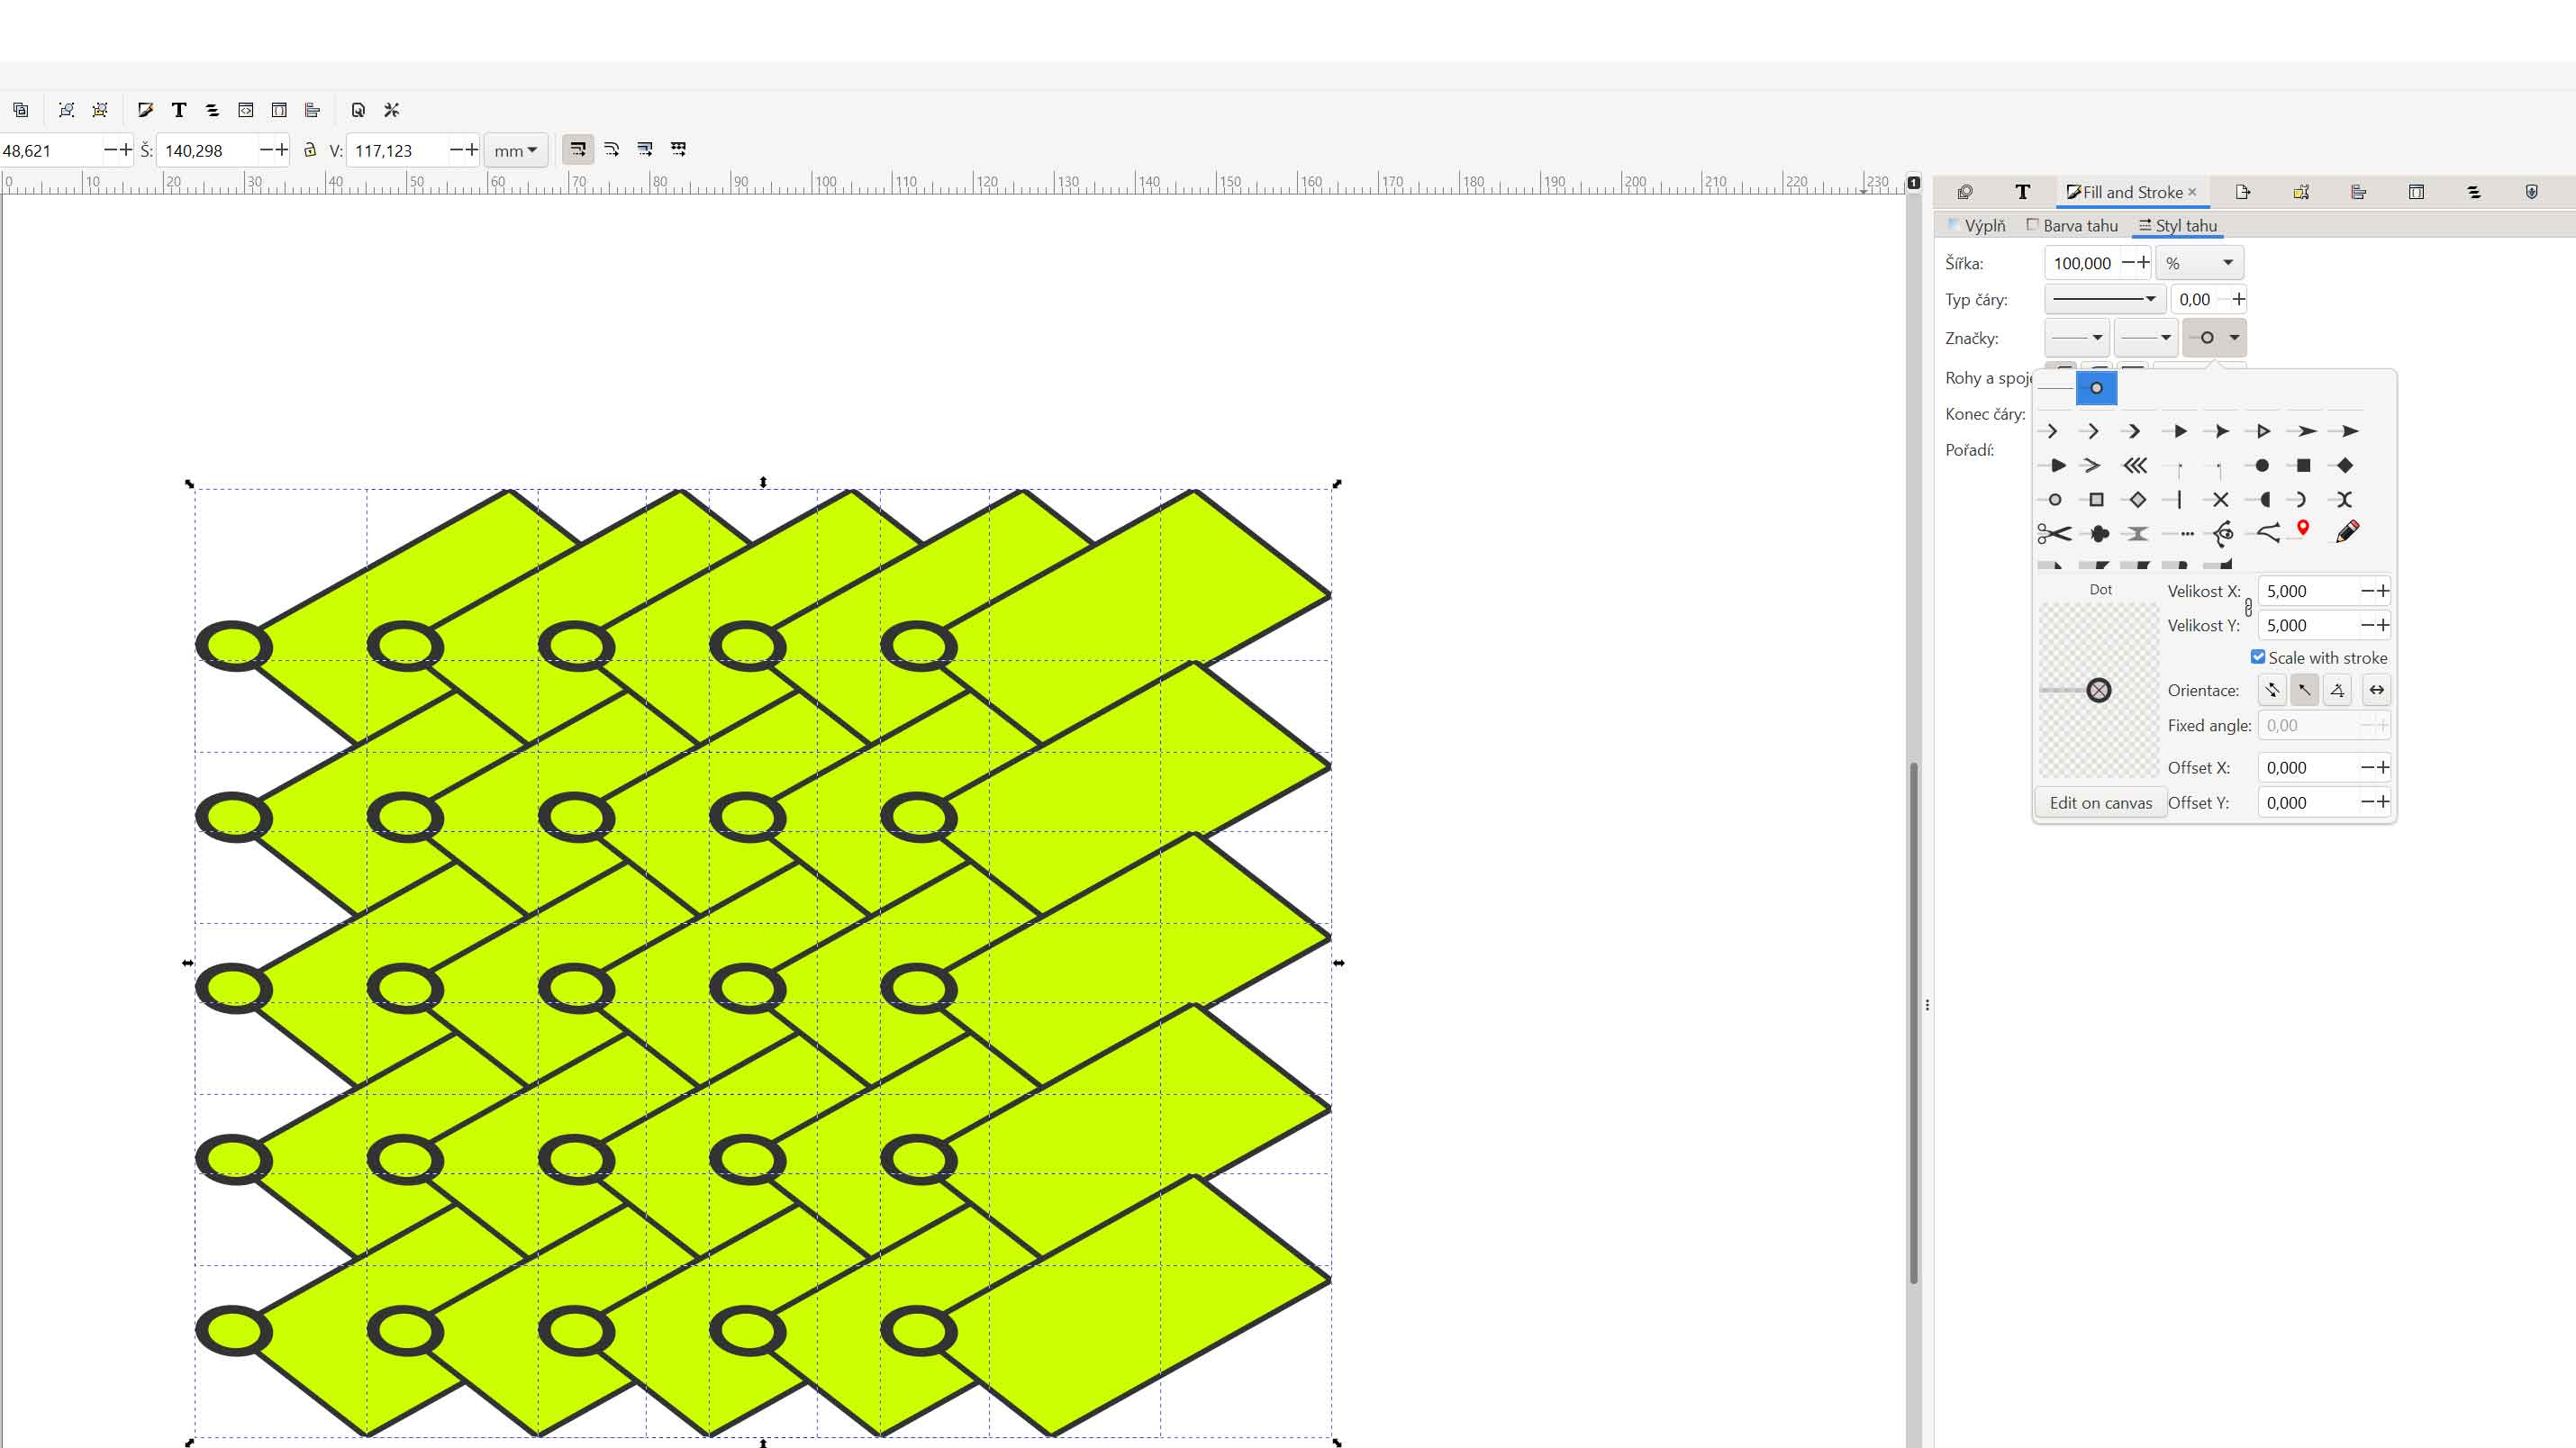Open the mm units dropdown
The image size is (2576, 1448).
pyautogui.click(x=515, y=150)
